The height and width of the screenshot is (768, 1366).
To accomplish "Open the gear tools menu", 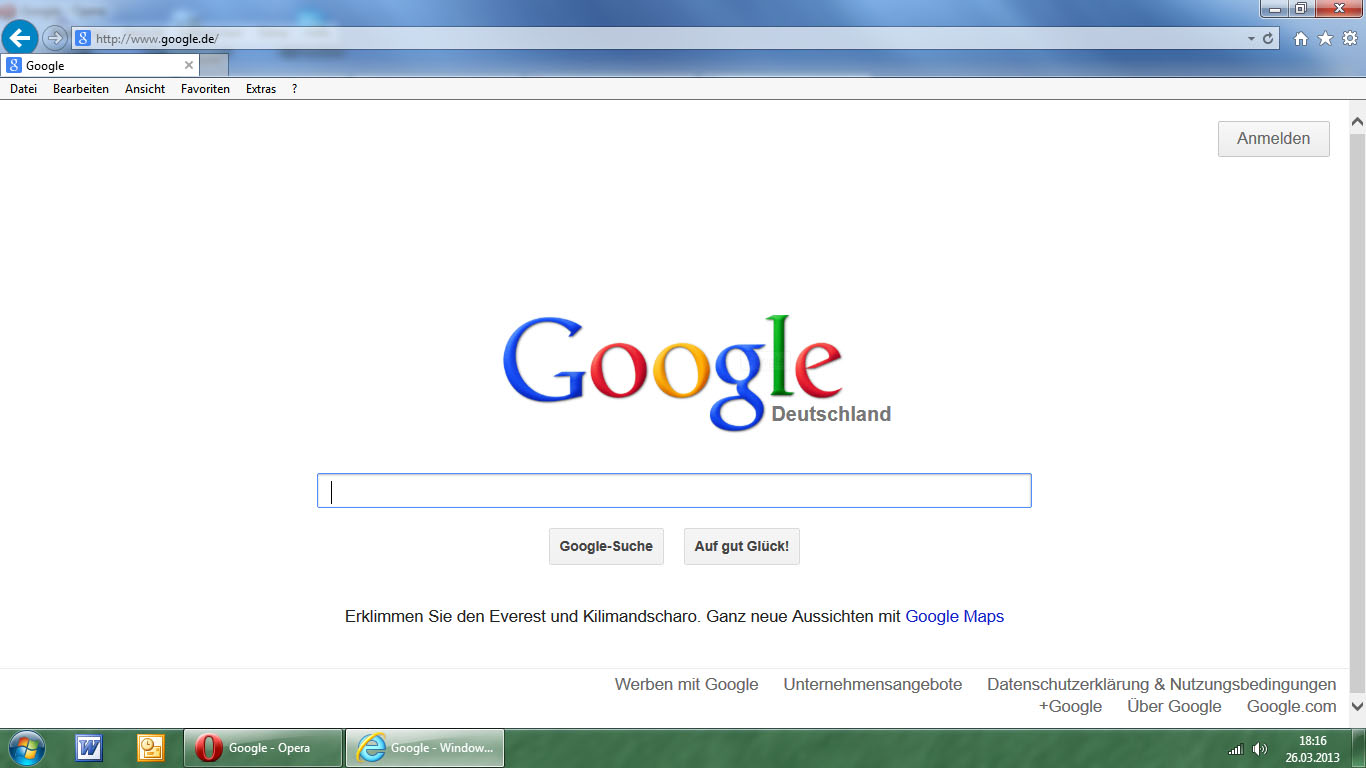I will tap(1349, 39).
